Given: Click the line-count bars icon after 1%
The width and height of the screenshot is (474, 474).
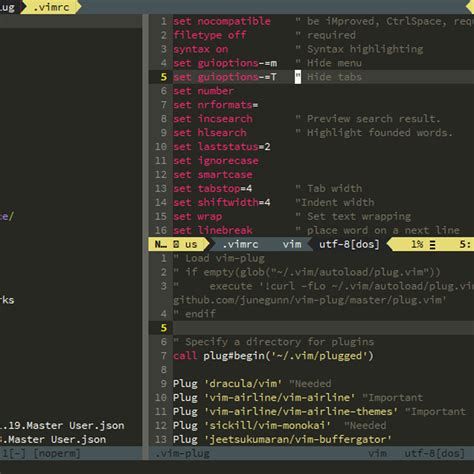Looking at the screenshot, I should coord(432,245).
